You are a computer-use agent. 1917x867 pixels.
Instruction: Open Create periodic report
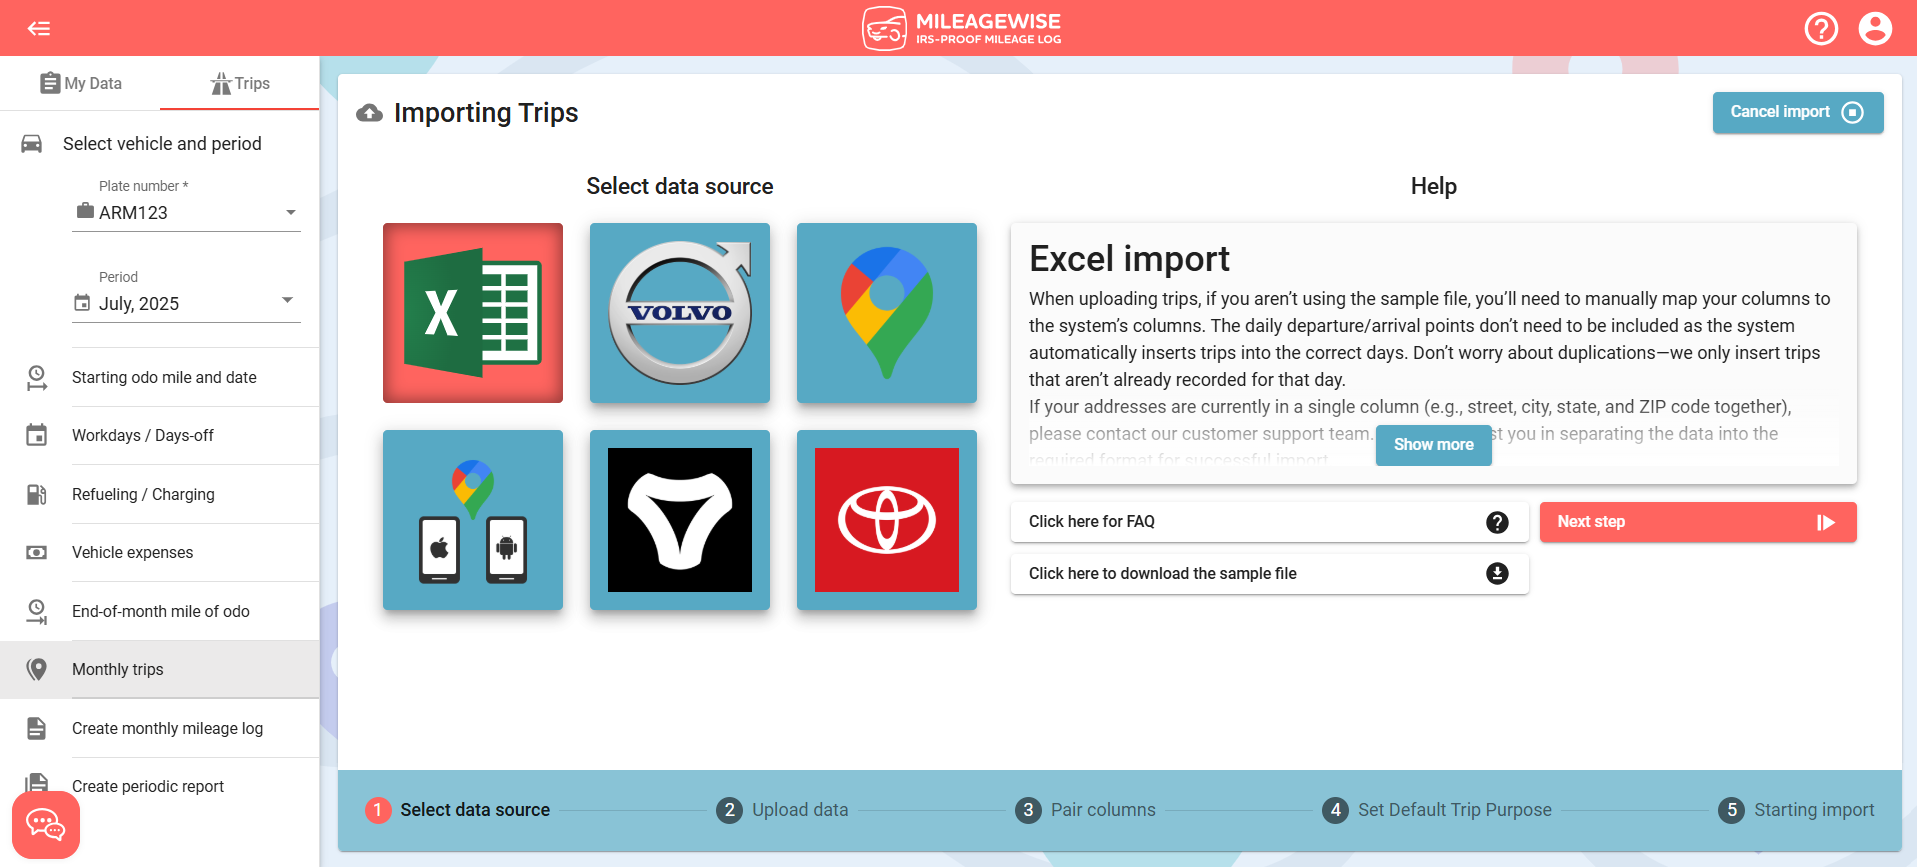[x=160, y=786]
